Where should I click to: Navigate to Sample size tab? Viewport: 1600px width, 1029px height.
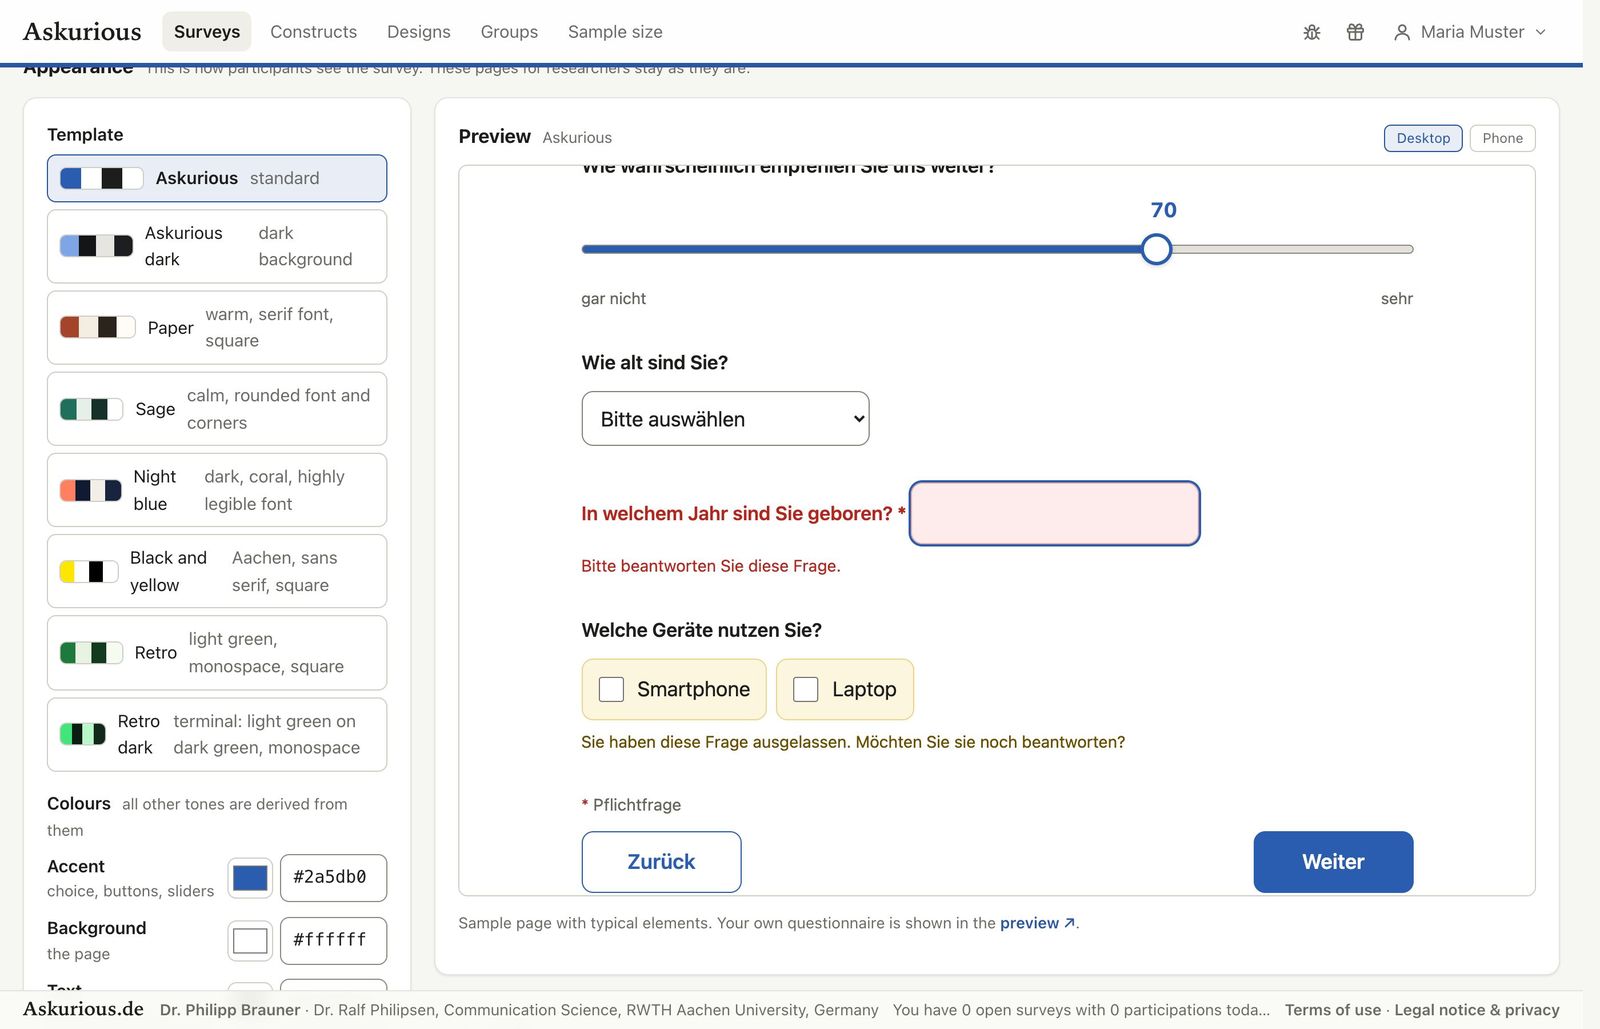[x=615, y=32]
